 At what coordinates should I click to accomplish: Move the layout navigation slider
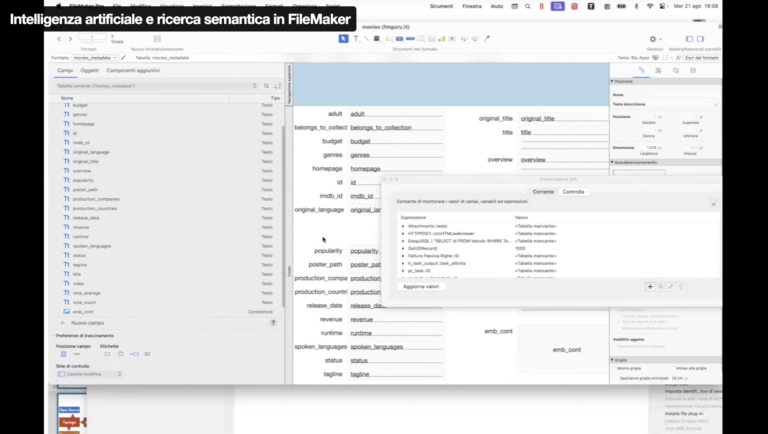pos(92,42)
